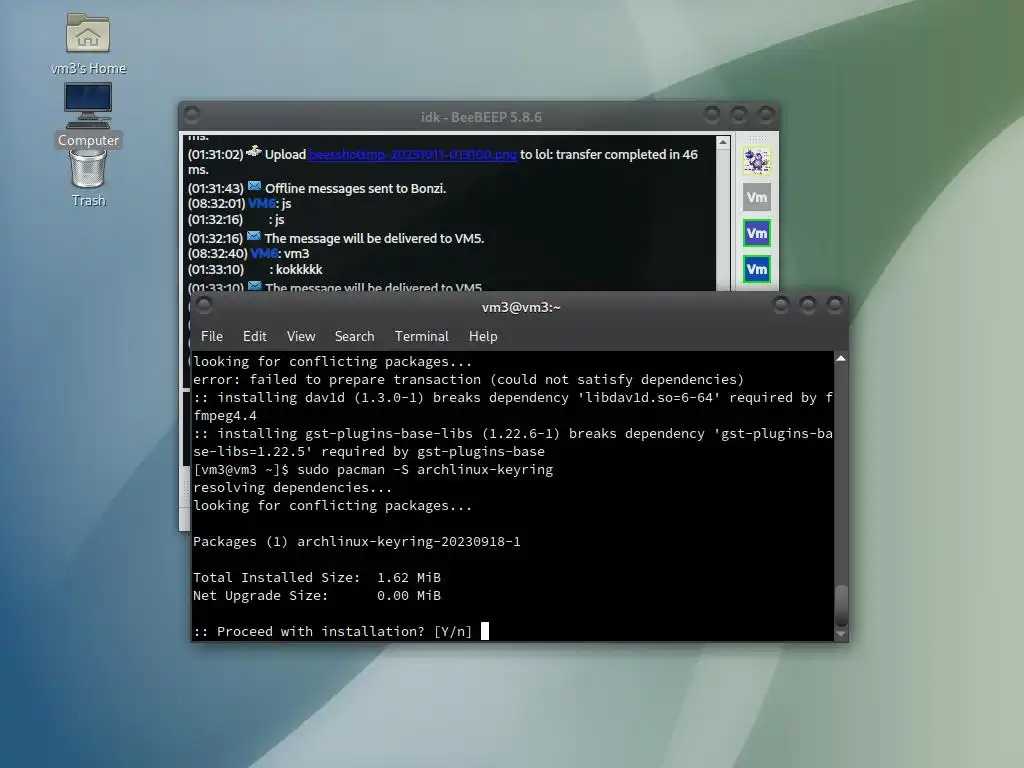
Task: Click the VM6 sender name on 'js' message
Action: point(261,204)
